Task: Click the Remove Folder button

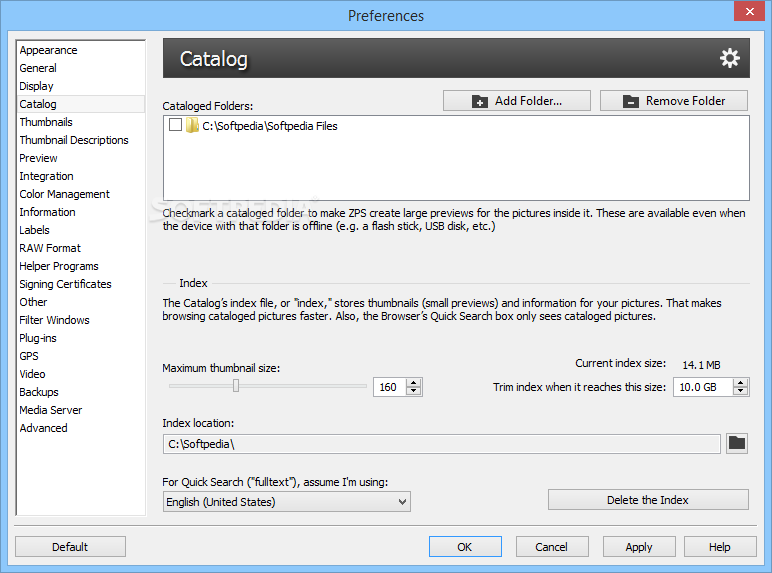Action: point(674,101)
